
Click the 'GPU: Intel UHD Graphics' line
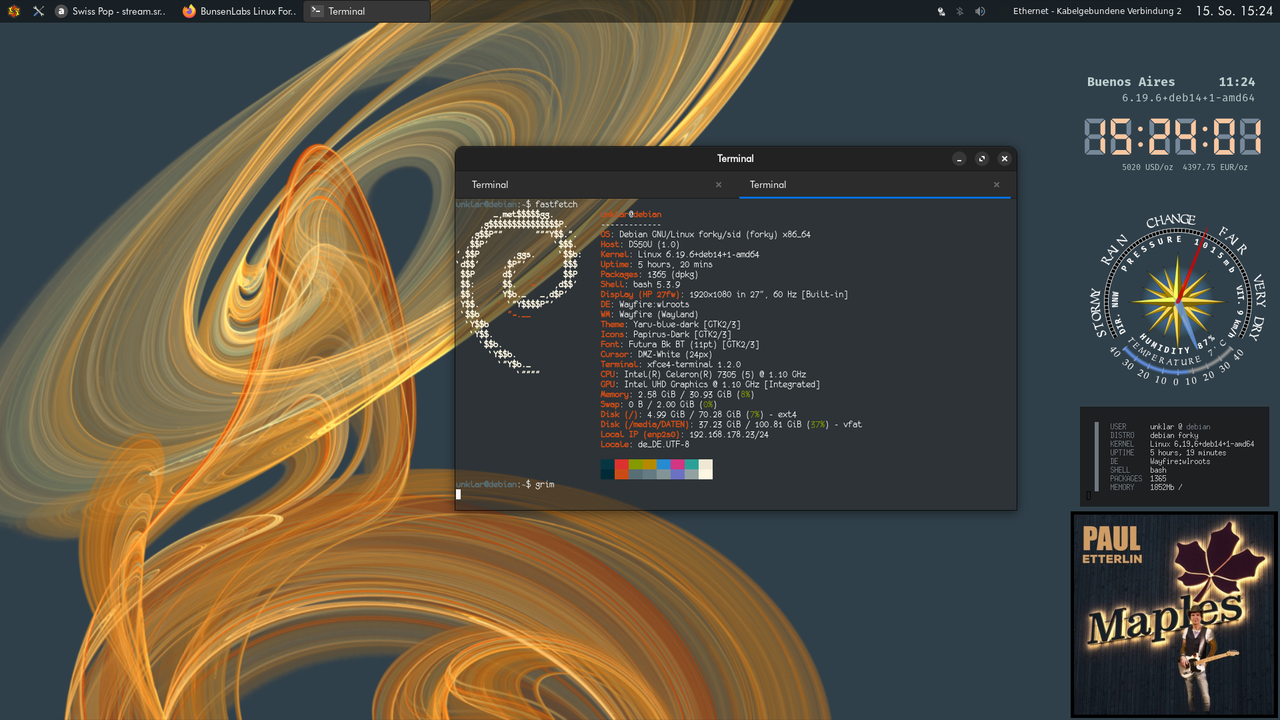coord(710,384)
